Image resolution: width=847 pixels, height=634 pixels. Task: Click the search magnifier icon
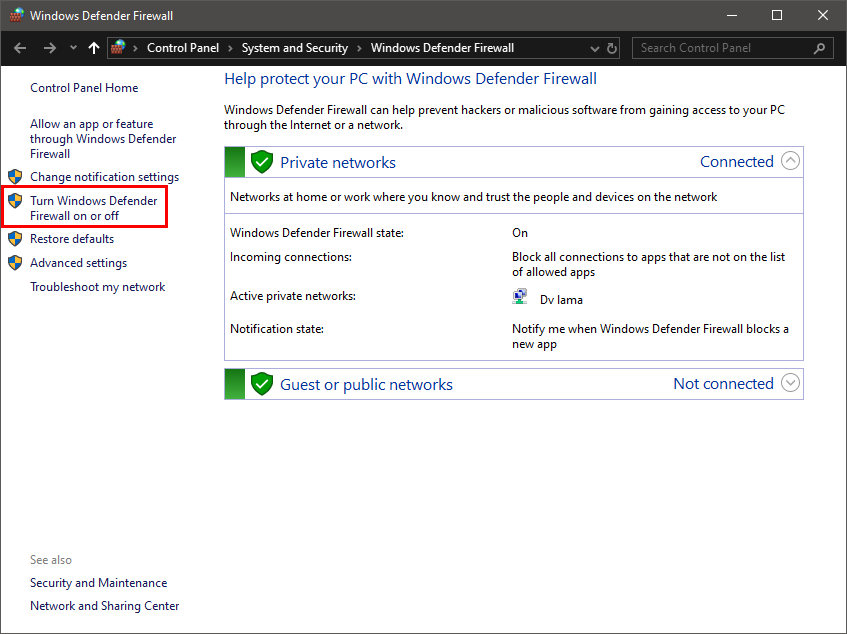point(820,48)
